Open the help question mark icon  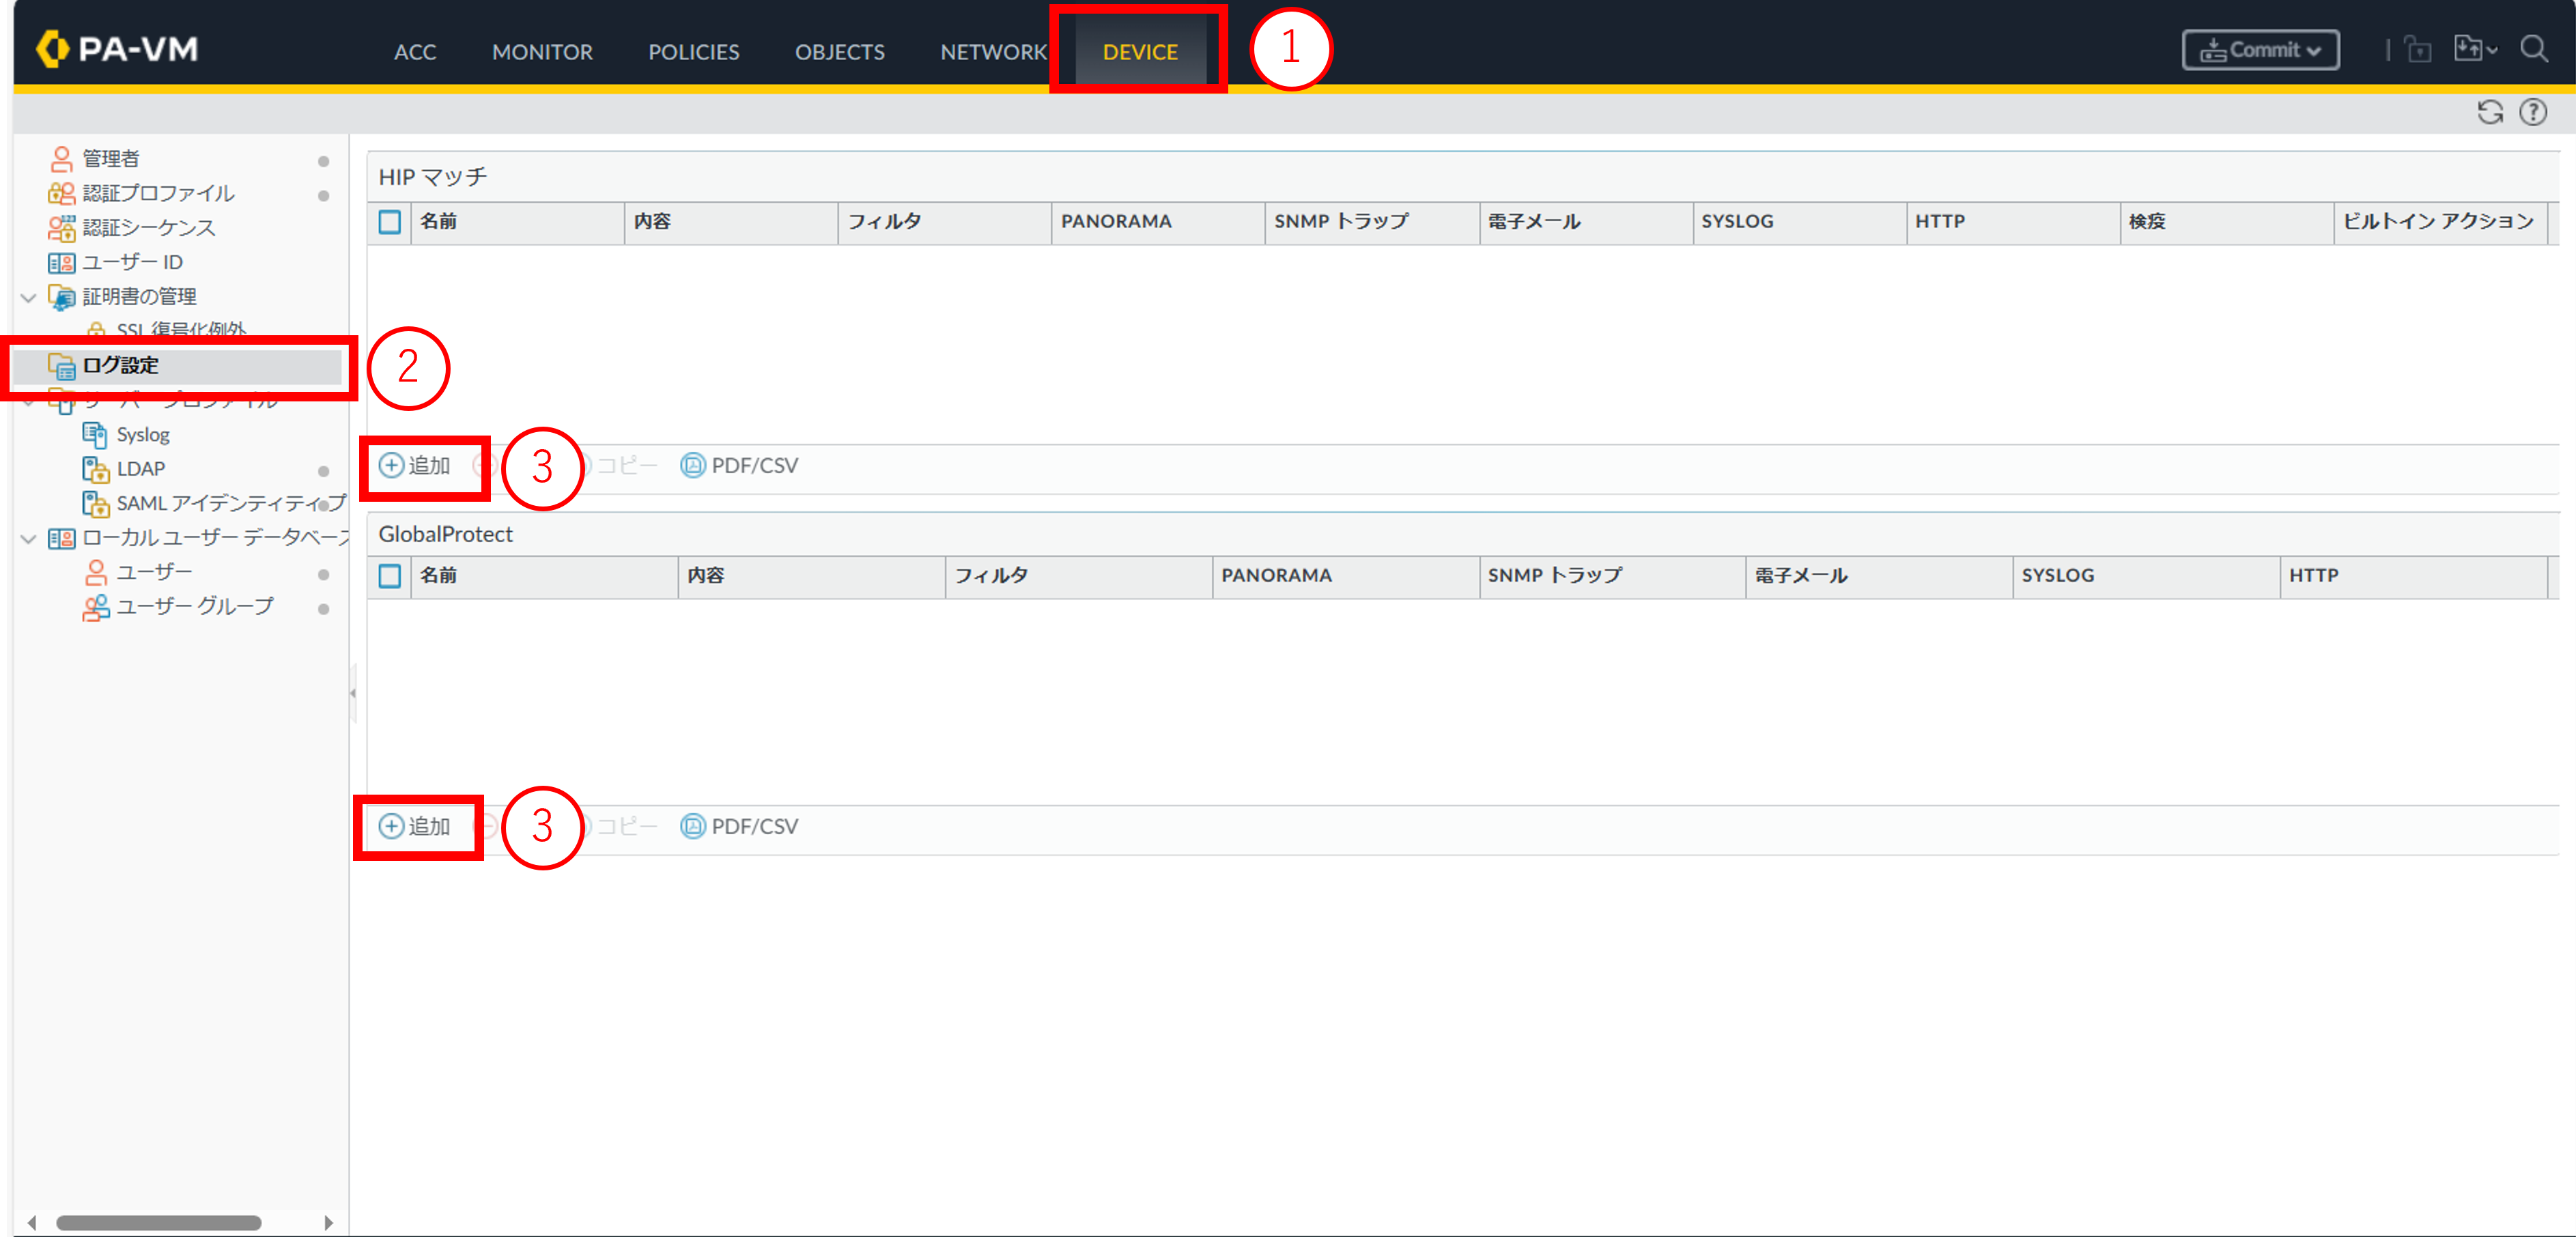pyautogui.click(x=2533, y=112)
